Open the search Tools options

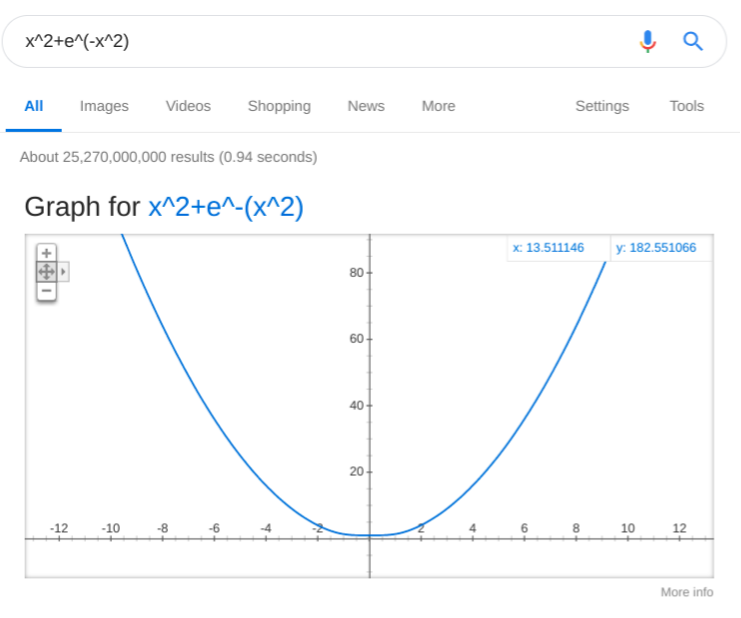687,106
